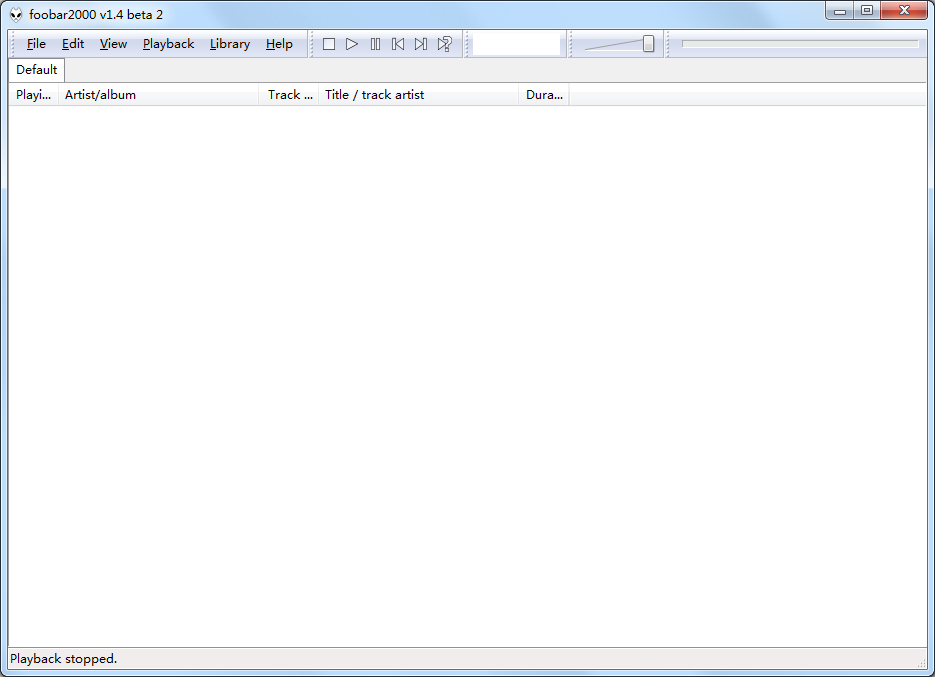Image resolution: width=935 pixels, height=677 pixels.
Task: Click the foobar2000 alien icon in title bar
Action: (16, 15)
